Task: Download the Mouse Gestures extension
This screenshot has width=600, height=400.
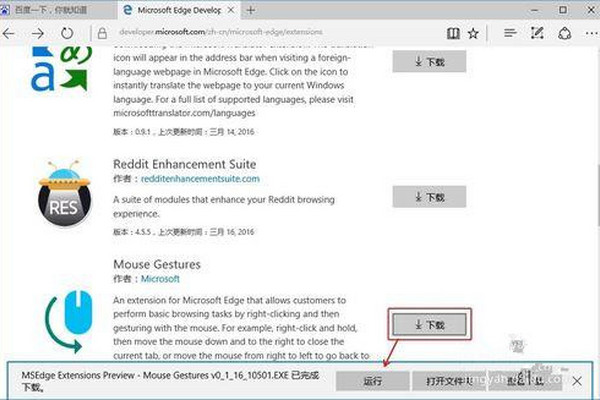Action: tap(429, 325)
